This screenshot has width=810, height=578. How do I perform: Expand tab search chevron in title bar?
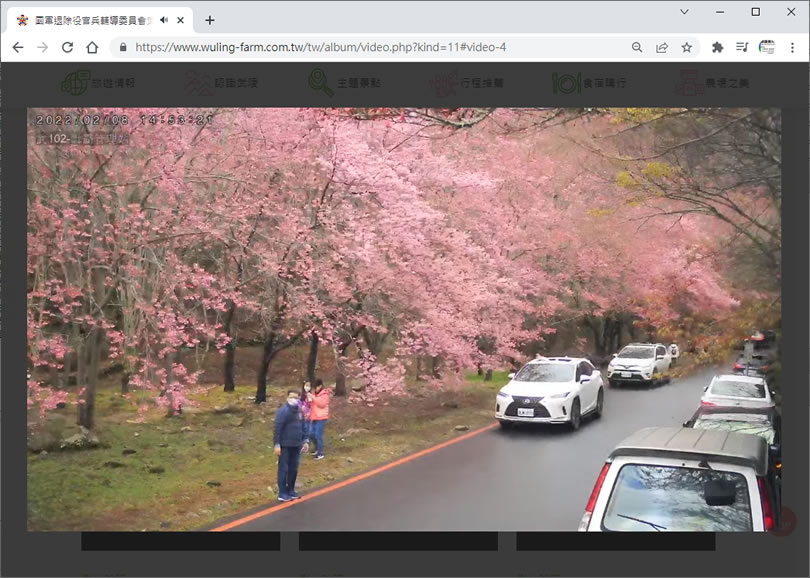coord(684,12)
